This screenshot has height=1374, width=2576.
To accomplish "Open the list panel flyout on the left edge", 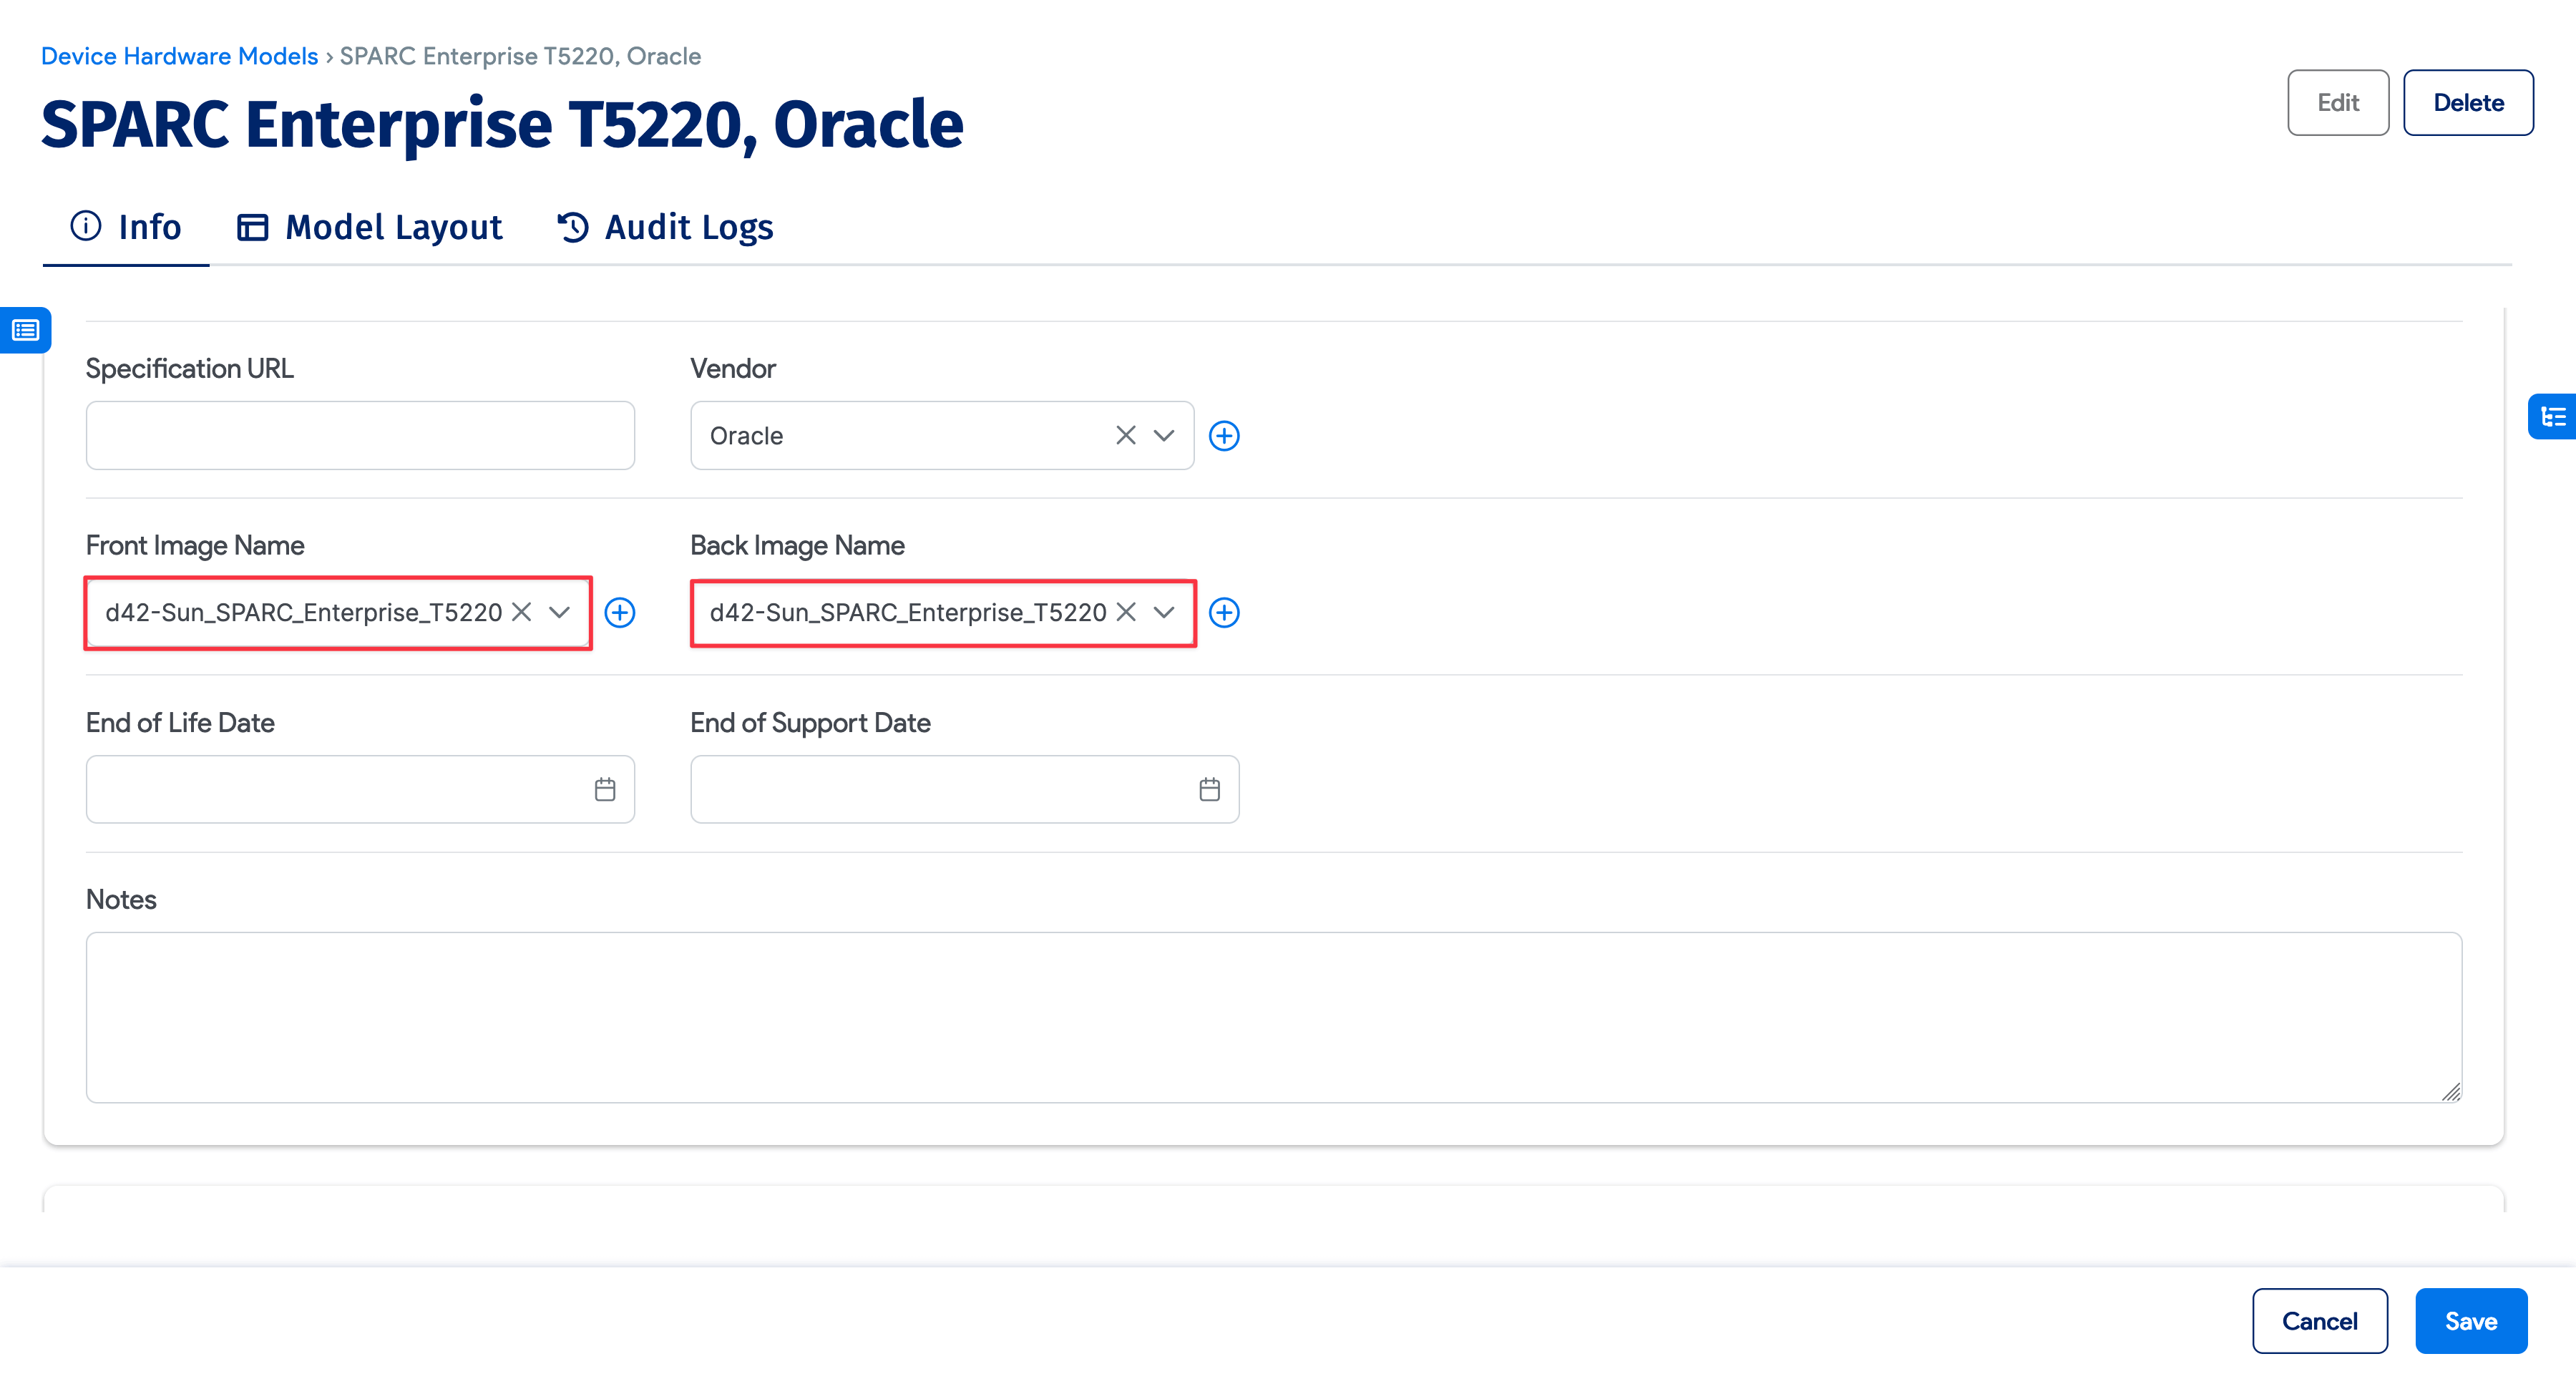I will (25, 329).
